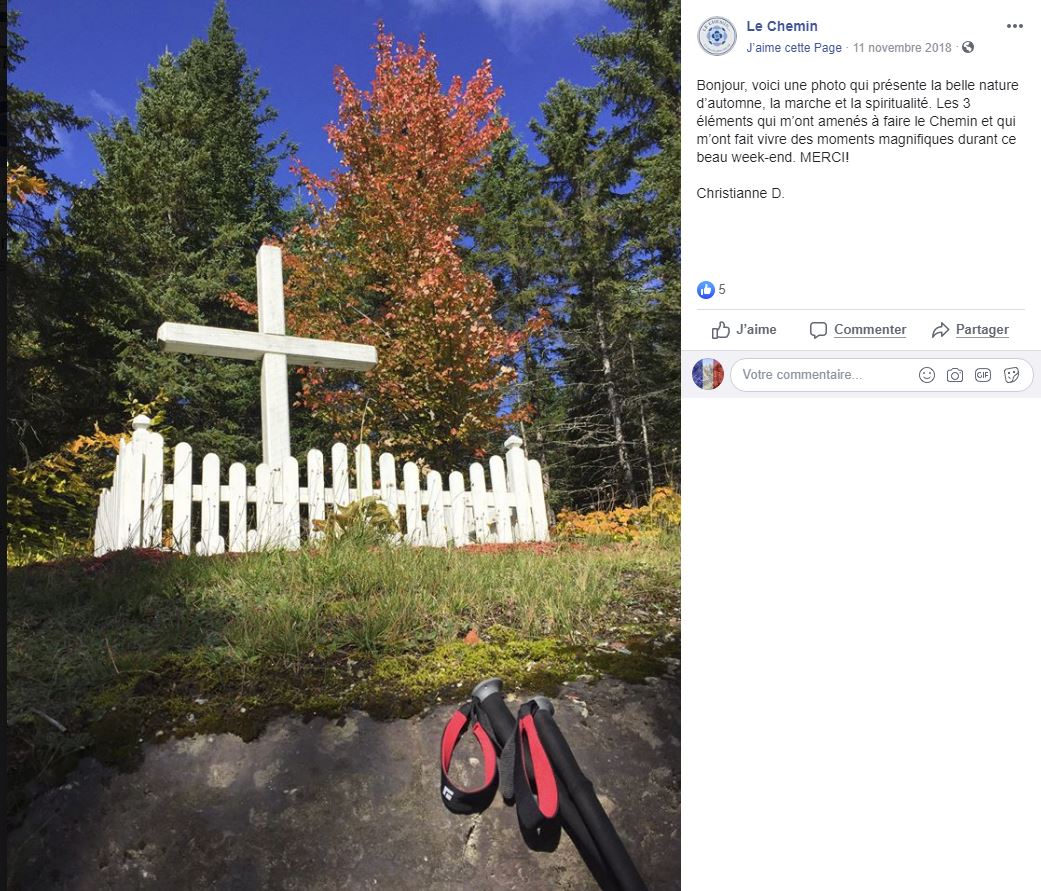Click the Commenter button

click(858, 330)
